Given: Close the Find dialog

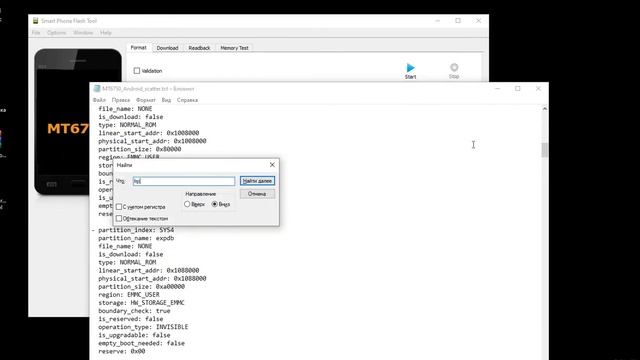Looking at the screenshot, I should pyautogui.click(x=272, y=164).
